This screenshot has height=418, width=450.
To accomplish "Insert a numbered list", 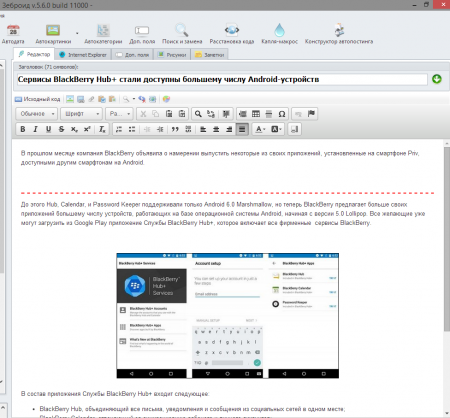I will 119,129.
